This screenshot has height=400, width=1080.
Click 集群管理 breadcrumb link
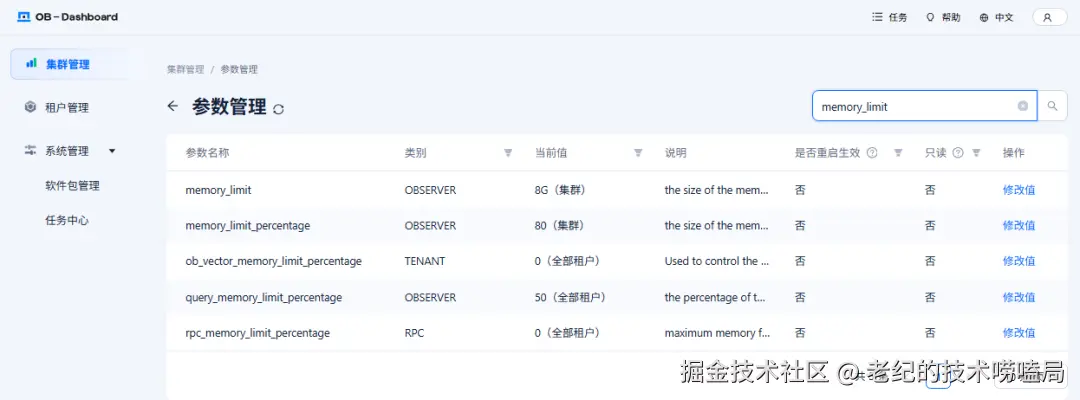[185, 70]
